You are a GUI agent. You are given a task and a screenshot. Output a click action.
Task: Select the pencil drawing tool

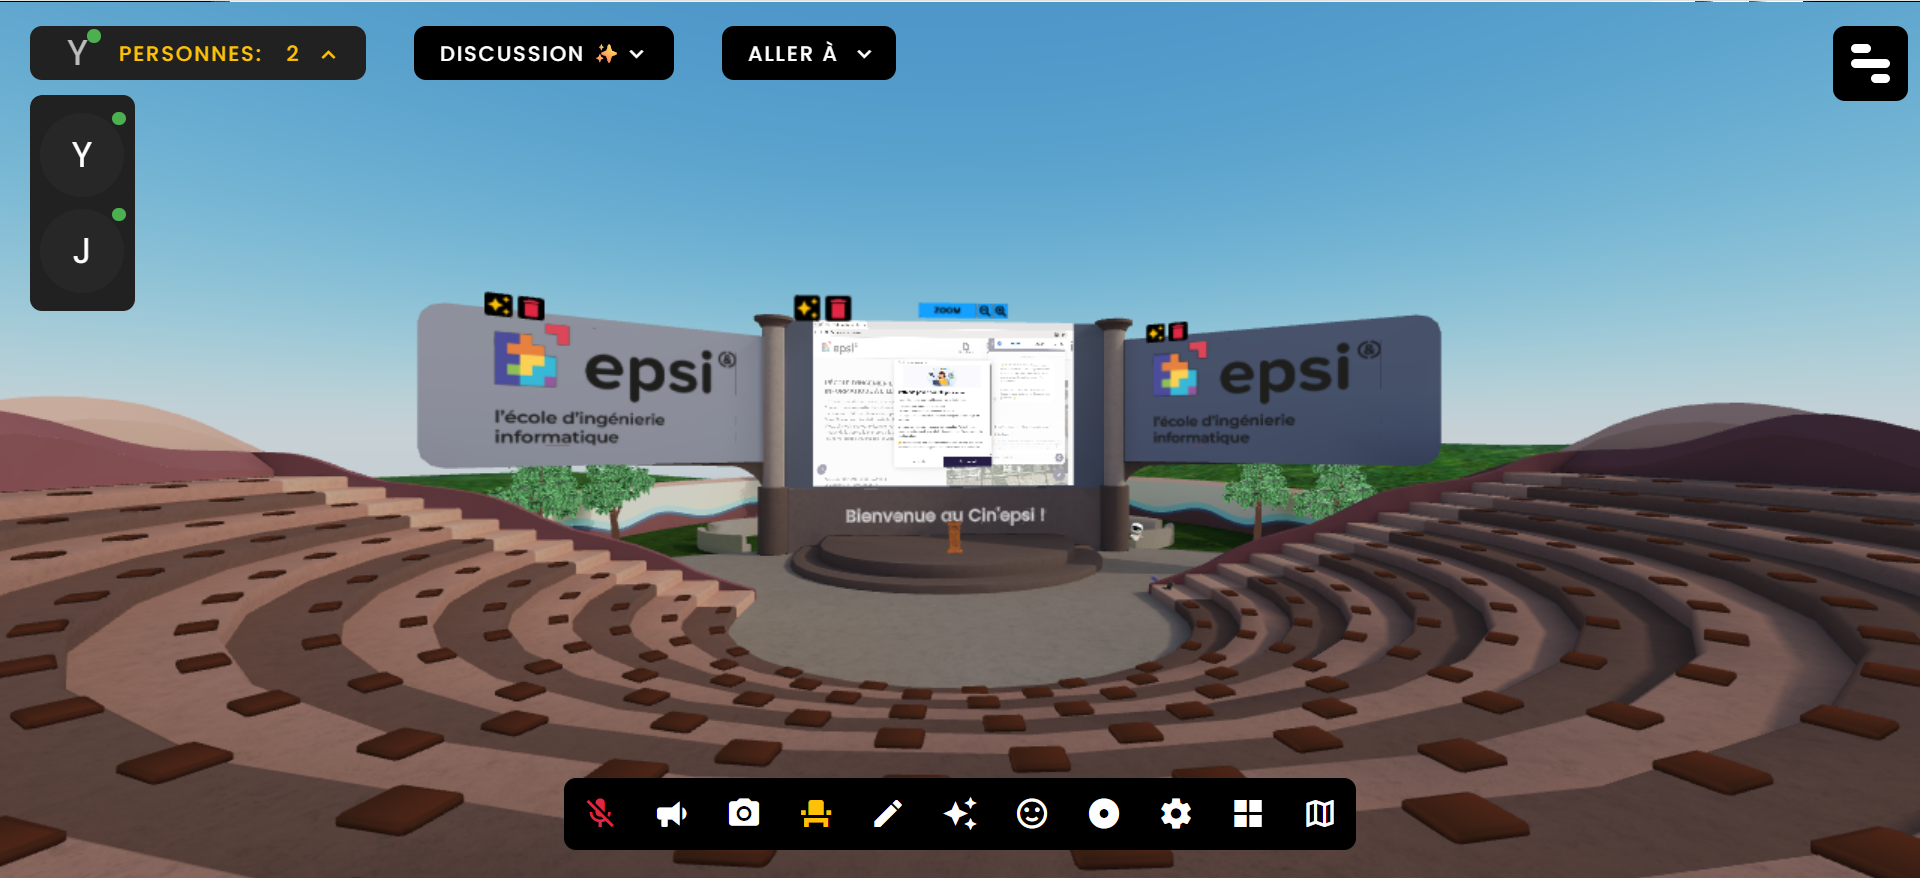tap(888, 814)
